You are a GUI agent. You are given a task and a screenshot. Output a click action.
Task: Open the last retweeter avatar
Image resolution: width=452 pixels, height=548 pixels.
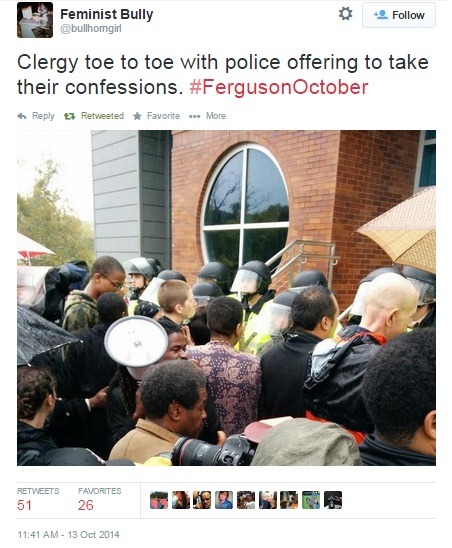(333, 500)
